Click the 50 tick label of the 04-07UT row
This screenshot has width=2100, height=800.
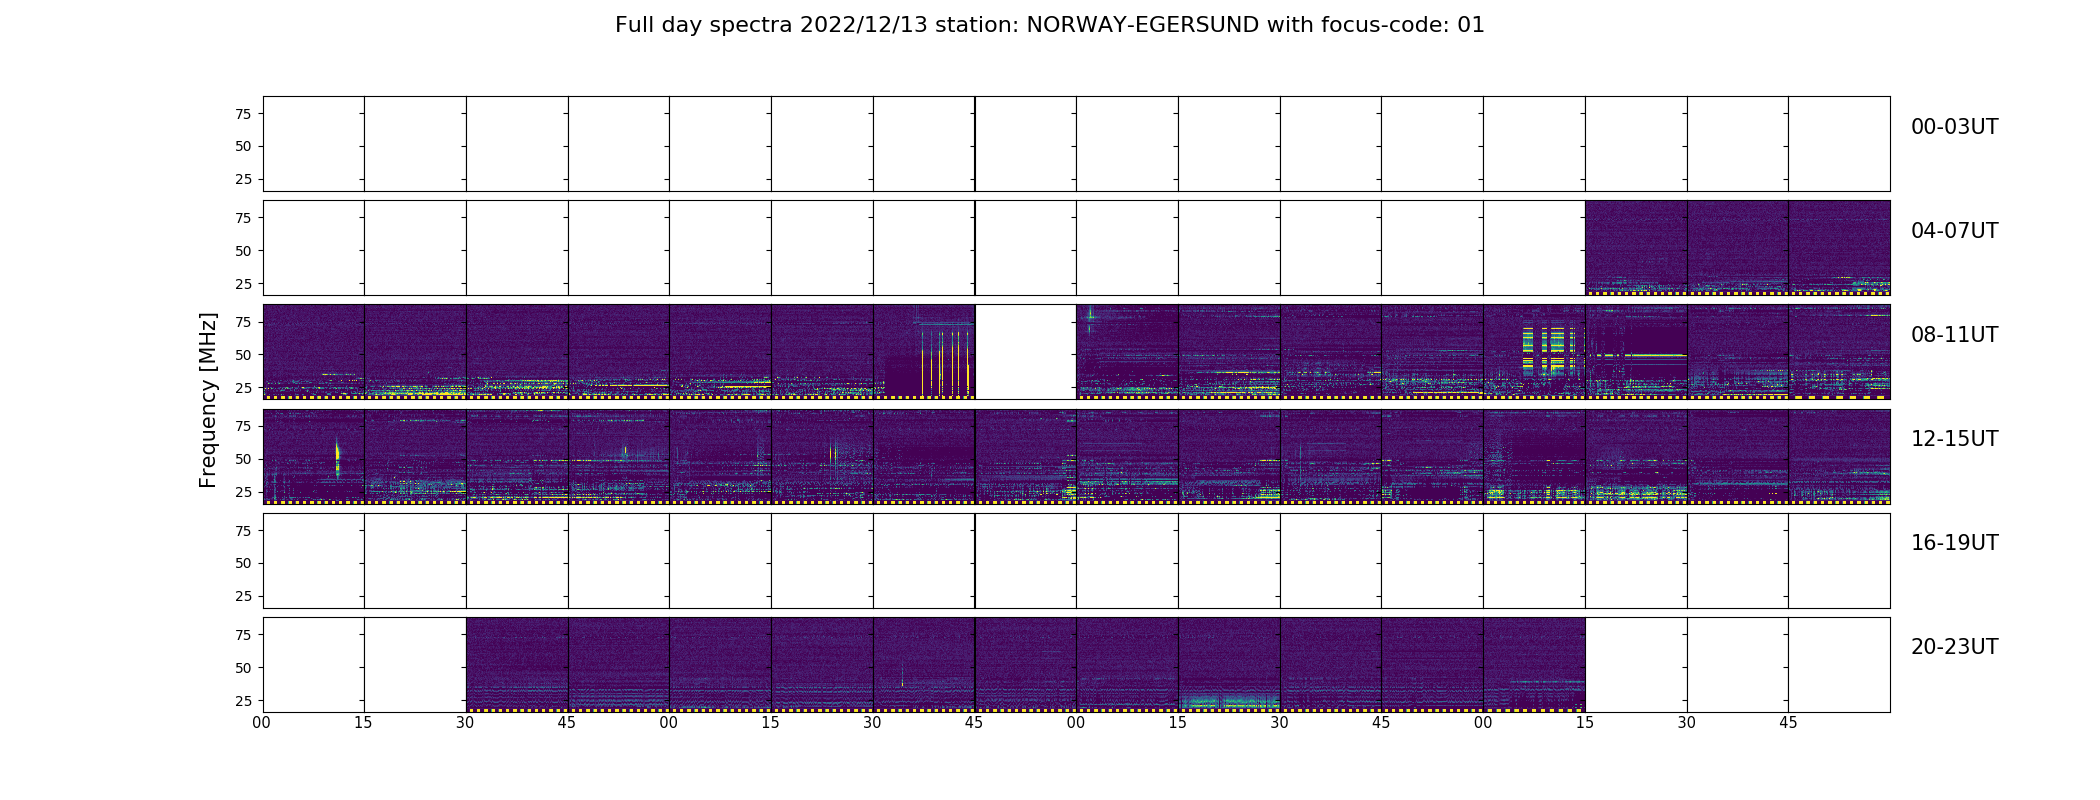(x=243, y=251)
